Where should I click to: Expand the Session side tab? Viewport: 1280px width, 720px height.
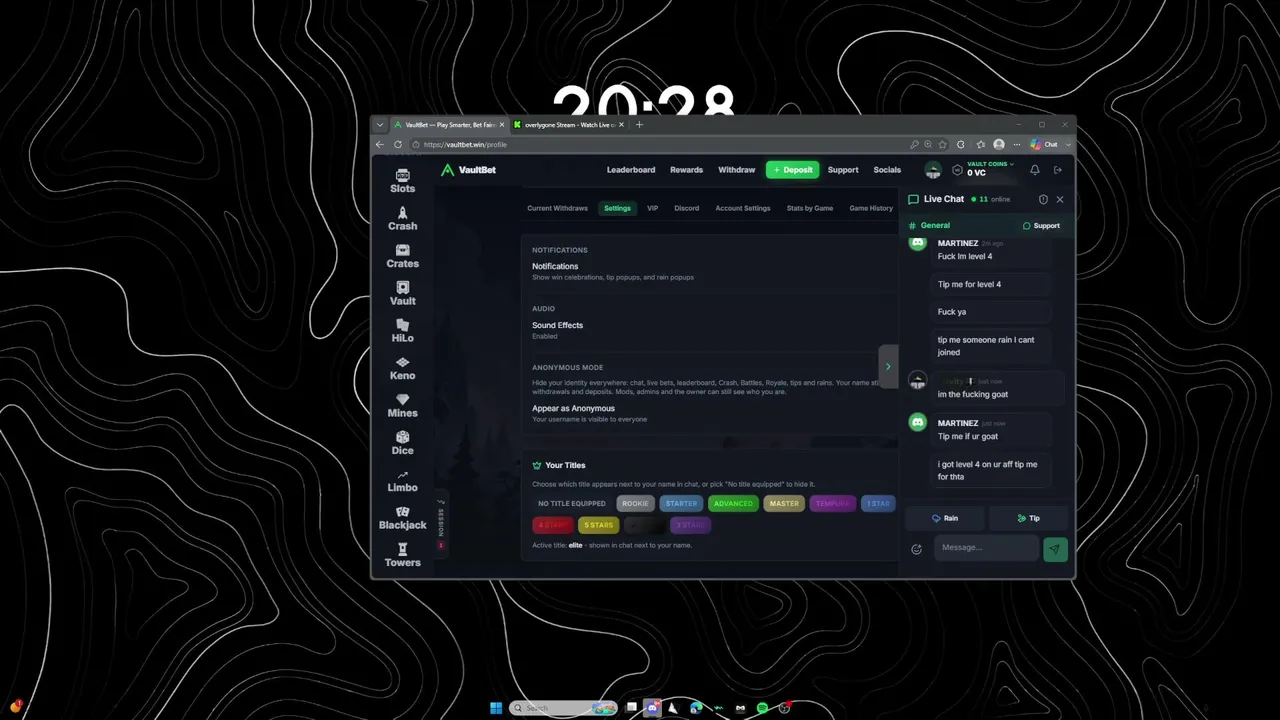click(x=441, y=523)
